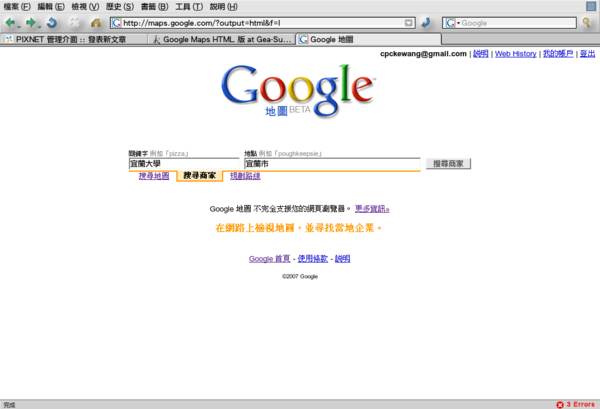The height and width of the screenshot is (409, 600).
Task: Switch to the 搜尋地圖 search tab
Action: point(154,176)
